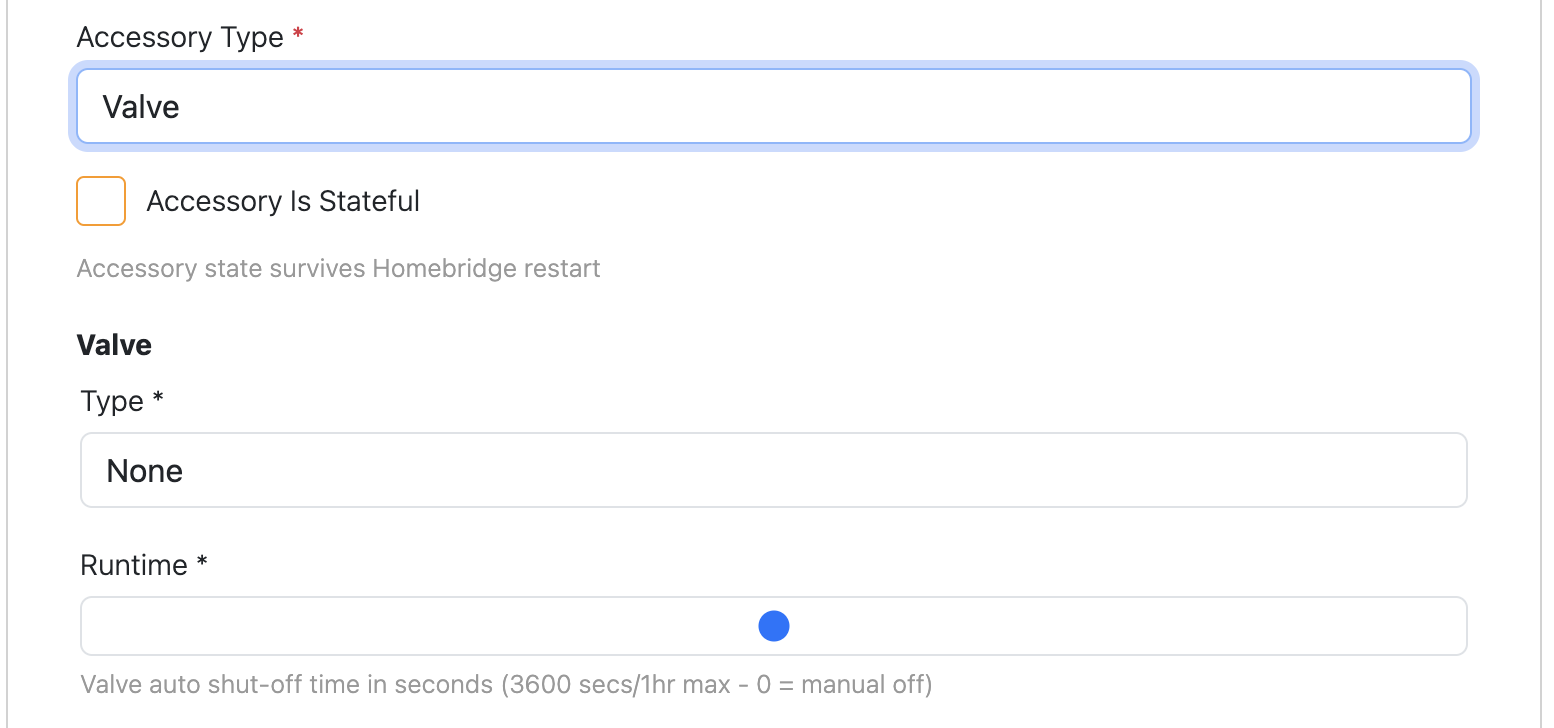Click the "Type" label under the Valve heading
Image resolution: width=1554 pixels, height=728 pixels.
click(x=112, y=402)
